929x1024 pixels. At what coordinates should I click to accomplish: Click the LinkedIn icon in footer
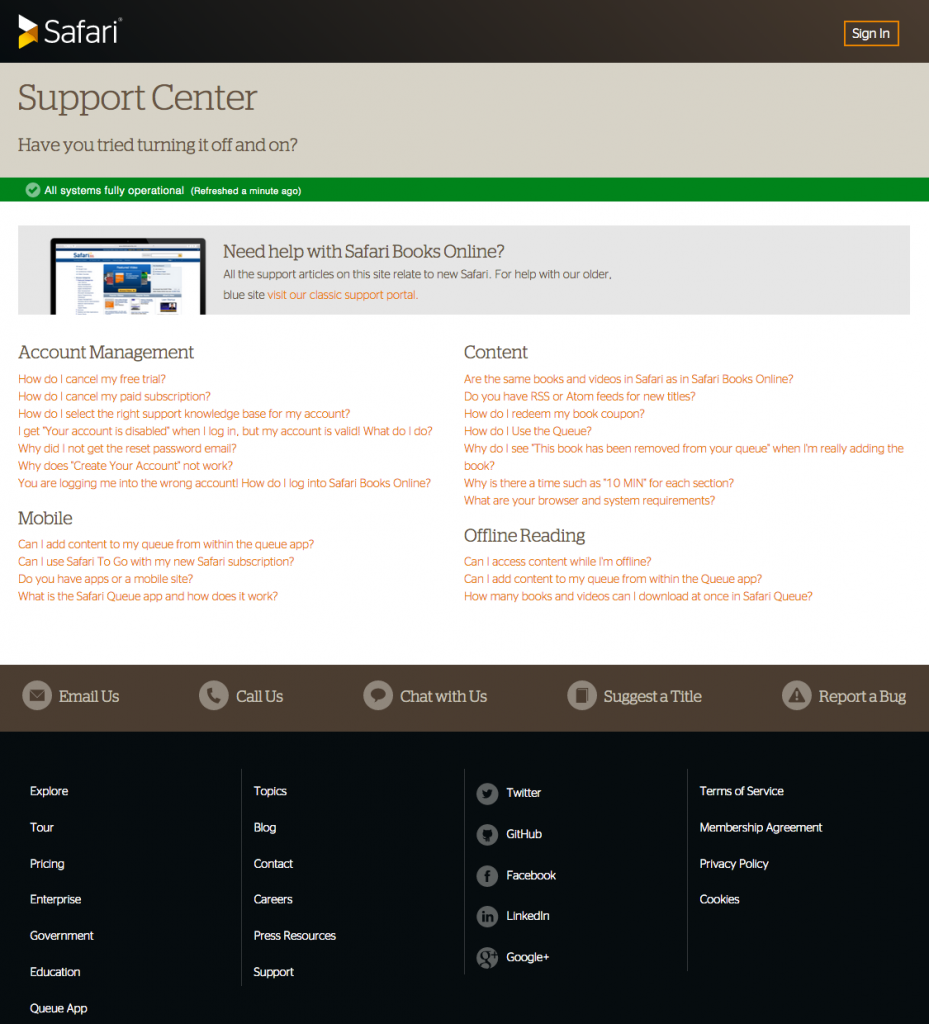pos(487,917)
